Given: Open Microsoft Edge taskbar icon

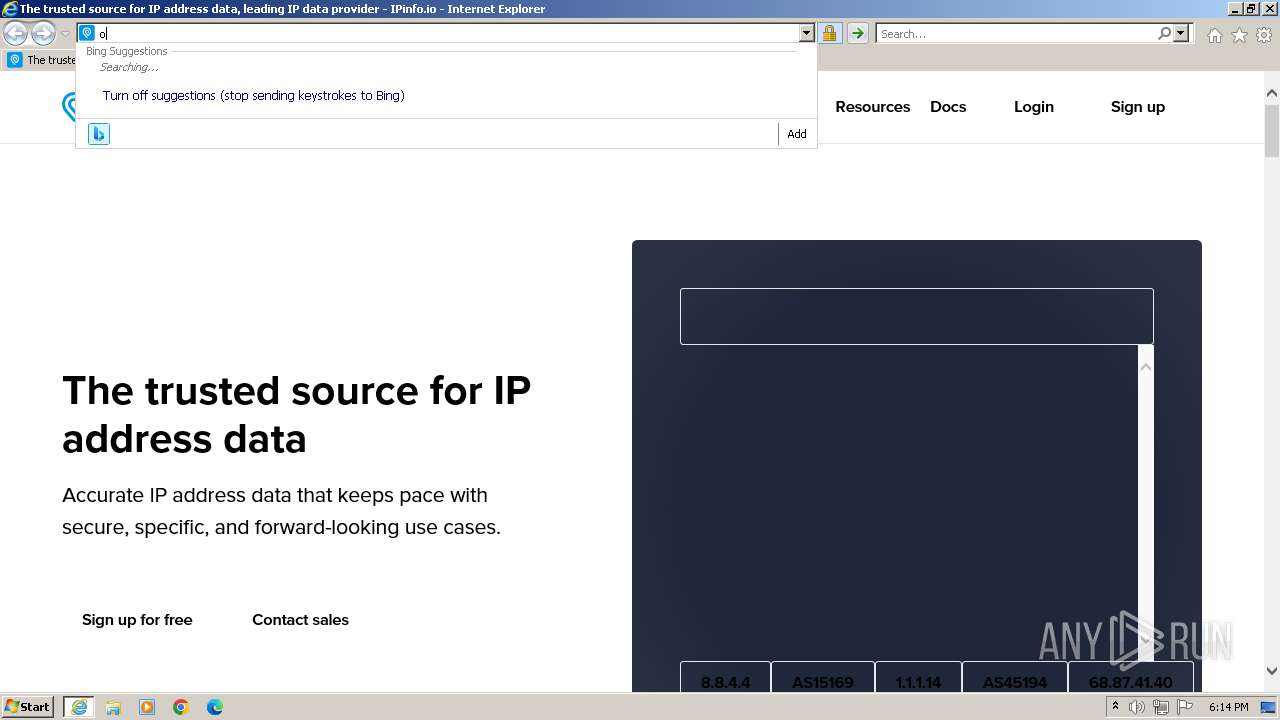Looking at the screenshot, I should pyautogui.click(x=215, y=707).
